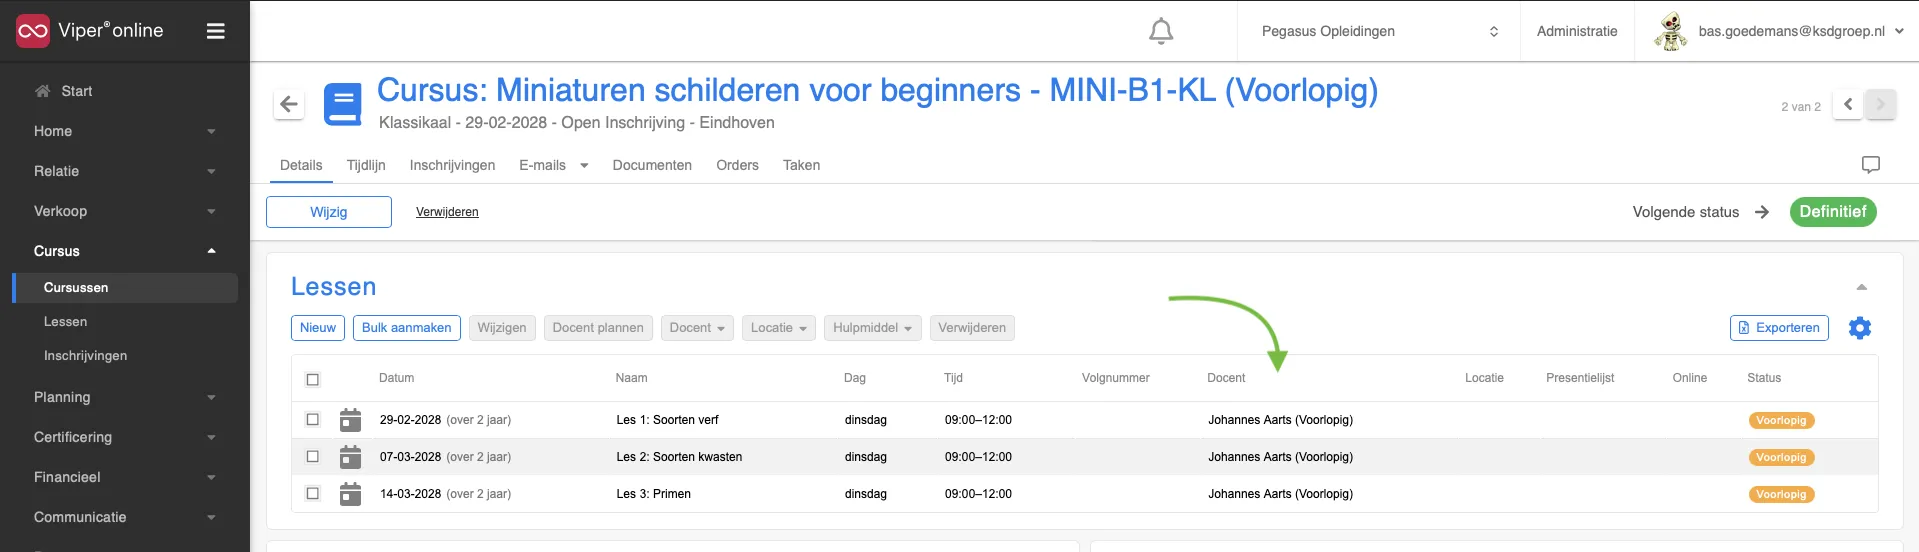Click the Viper online logo icon

point(33,31)
